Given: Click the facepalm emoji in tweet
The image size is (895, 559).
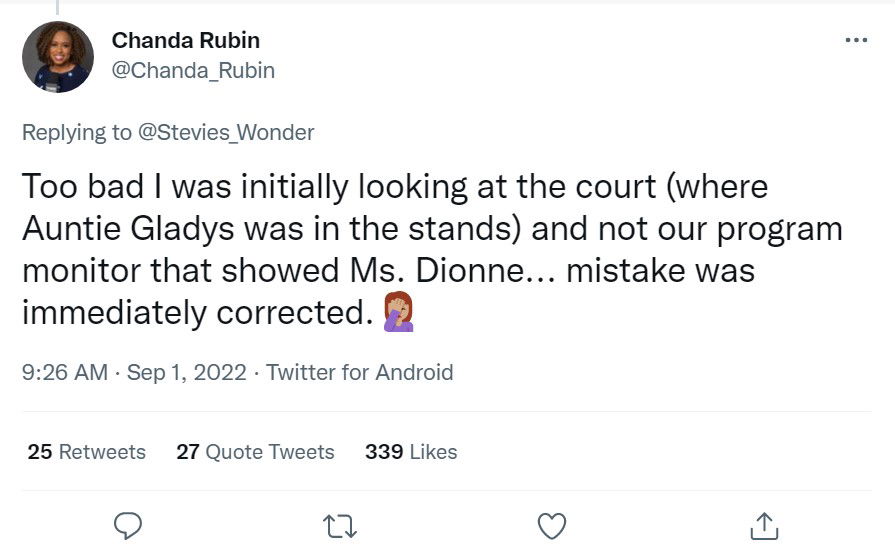Looking at the screenshot, I should tap(399, 314).
